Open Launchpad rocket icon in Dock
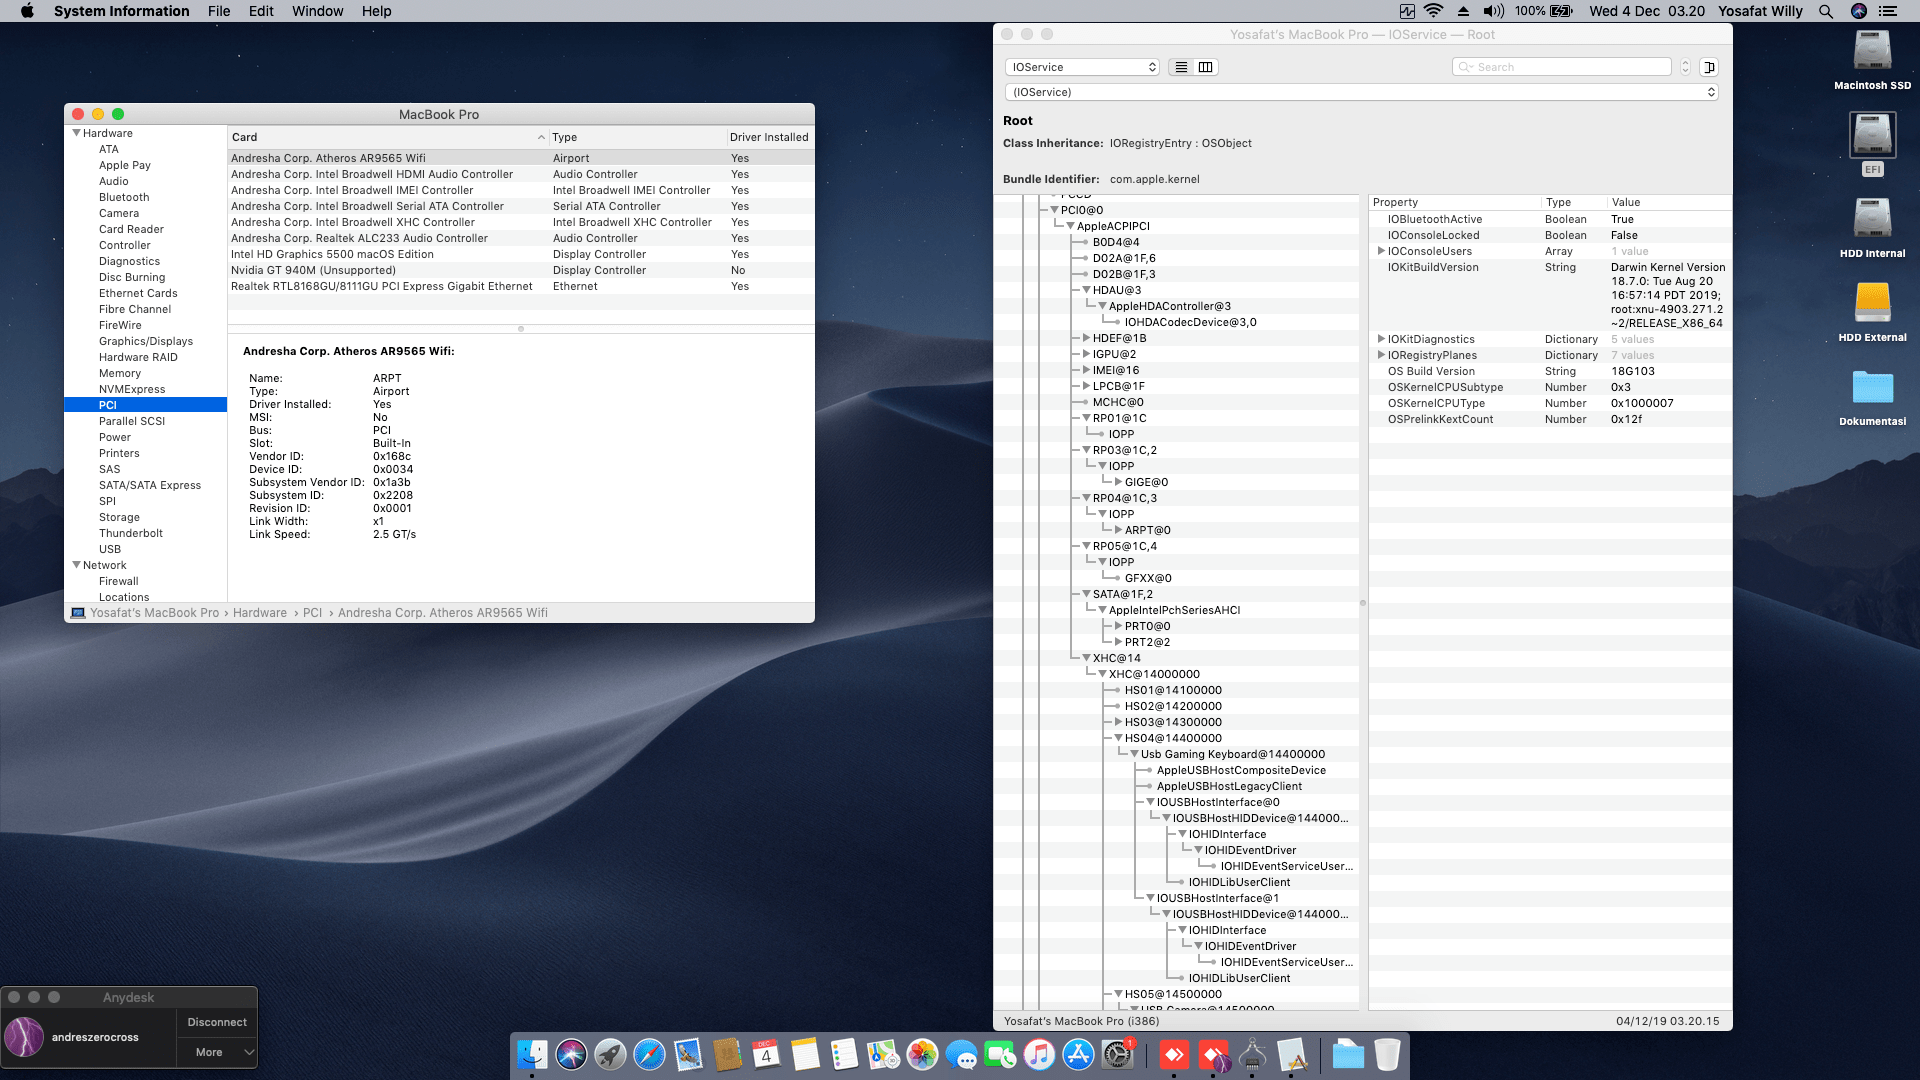The height and width of the screenshot is (1080, 1920). [610, 1054]
